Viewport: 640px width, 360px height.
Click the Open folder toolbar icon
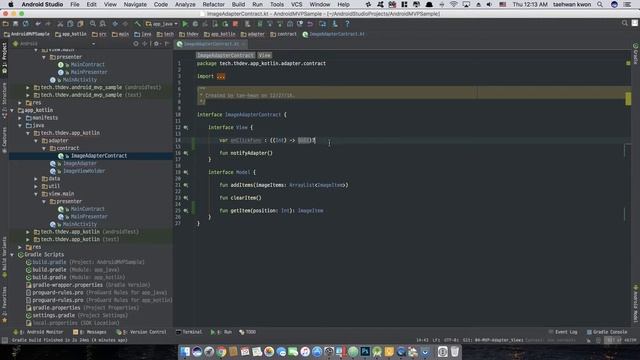pos(6,24)
